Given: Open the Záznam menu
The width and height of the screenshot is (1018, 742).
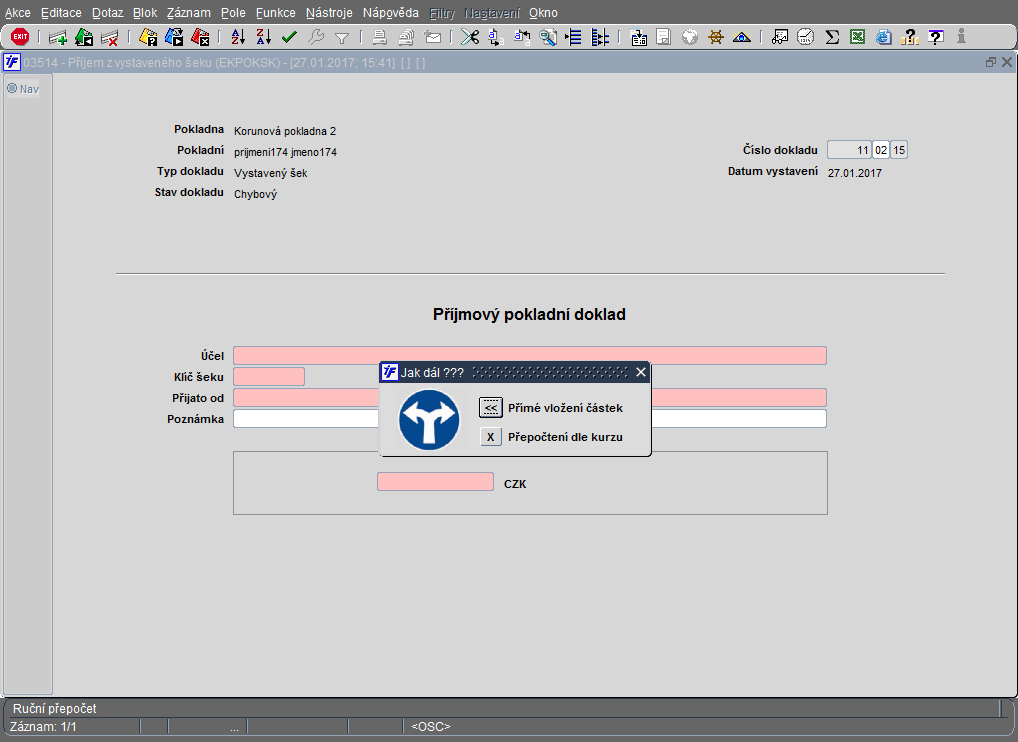Looking at the screenshot, I should tap(188, 13).
